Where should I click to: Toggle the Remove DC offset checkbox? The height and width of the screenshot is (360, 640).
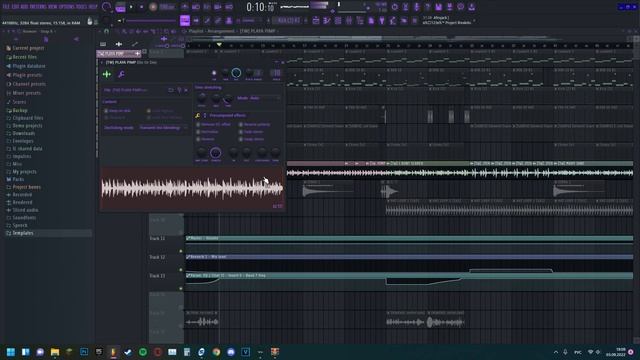coord(198,124)
